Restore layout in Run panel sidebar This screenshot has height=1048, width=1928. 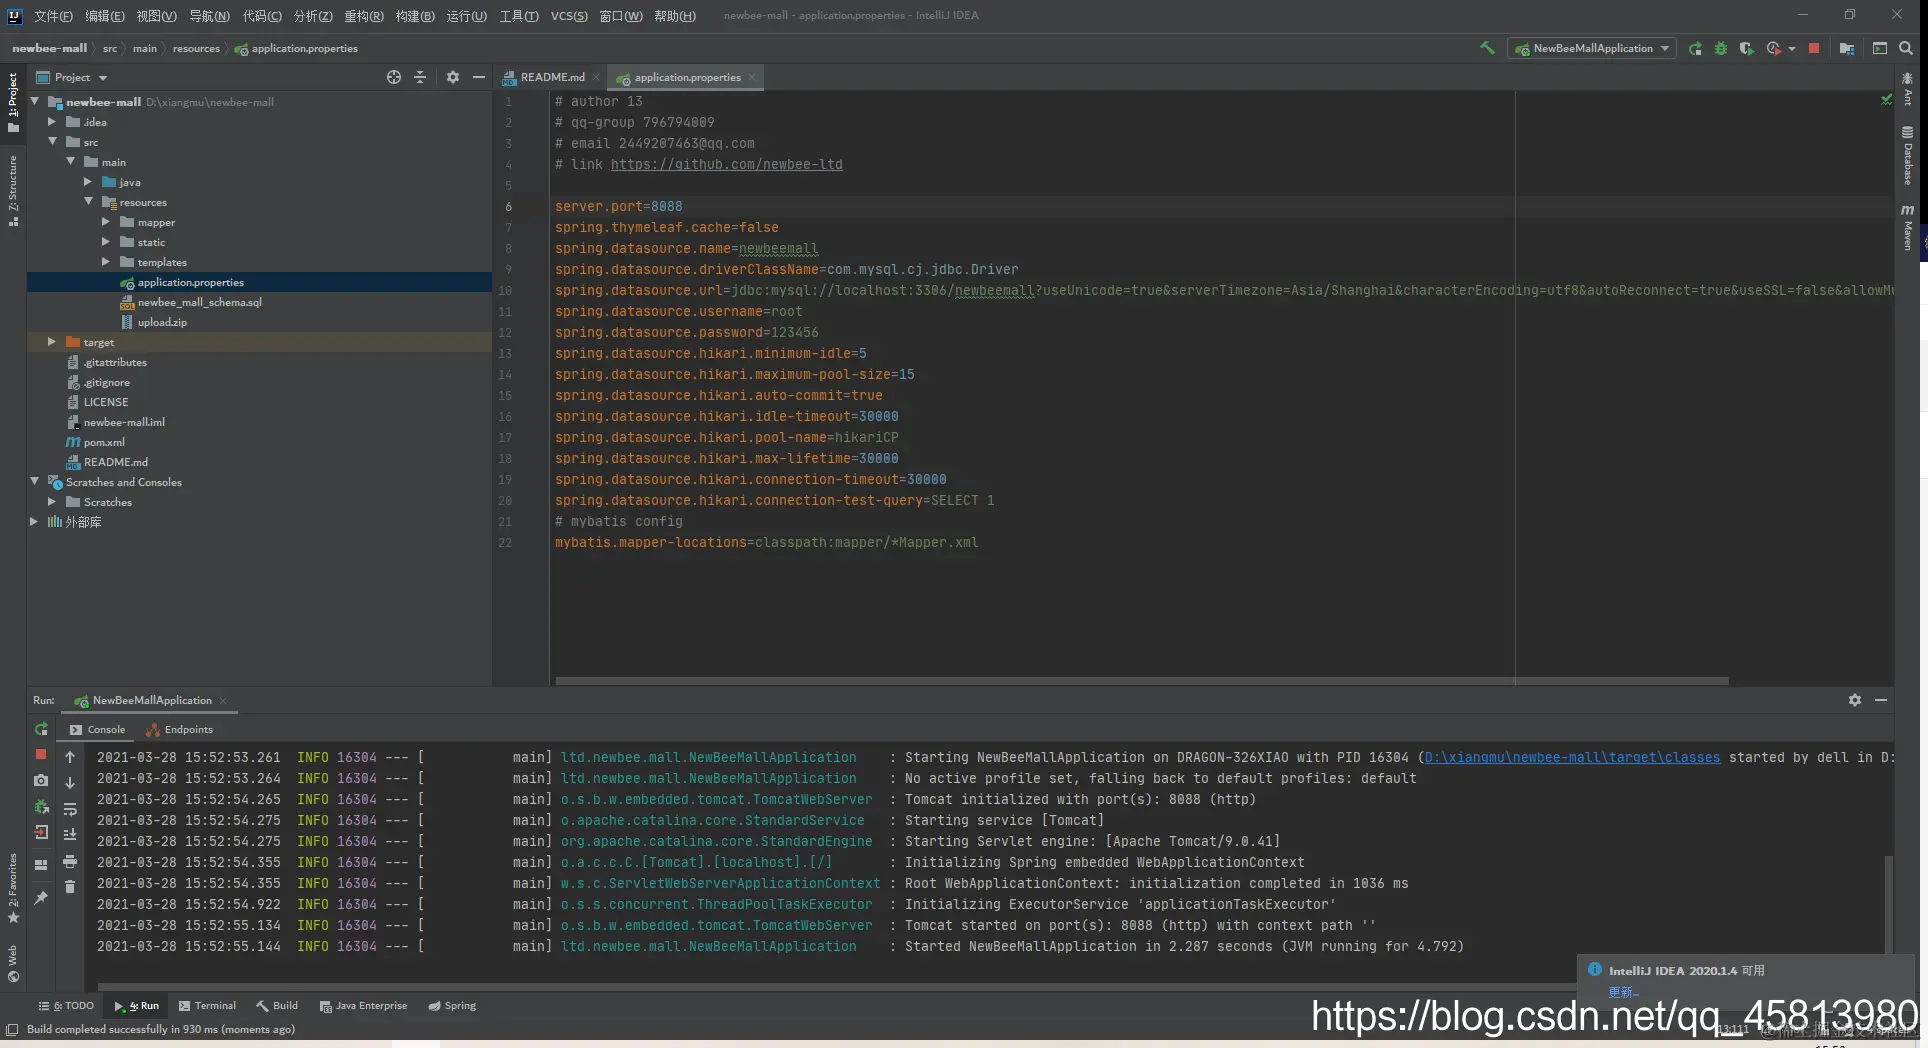(x=41, y=864)
